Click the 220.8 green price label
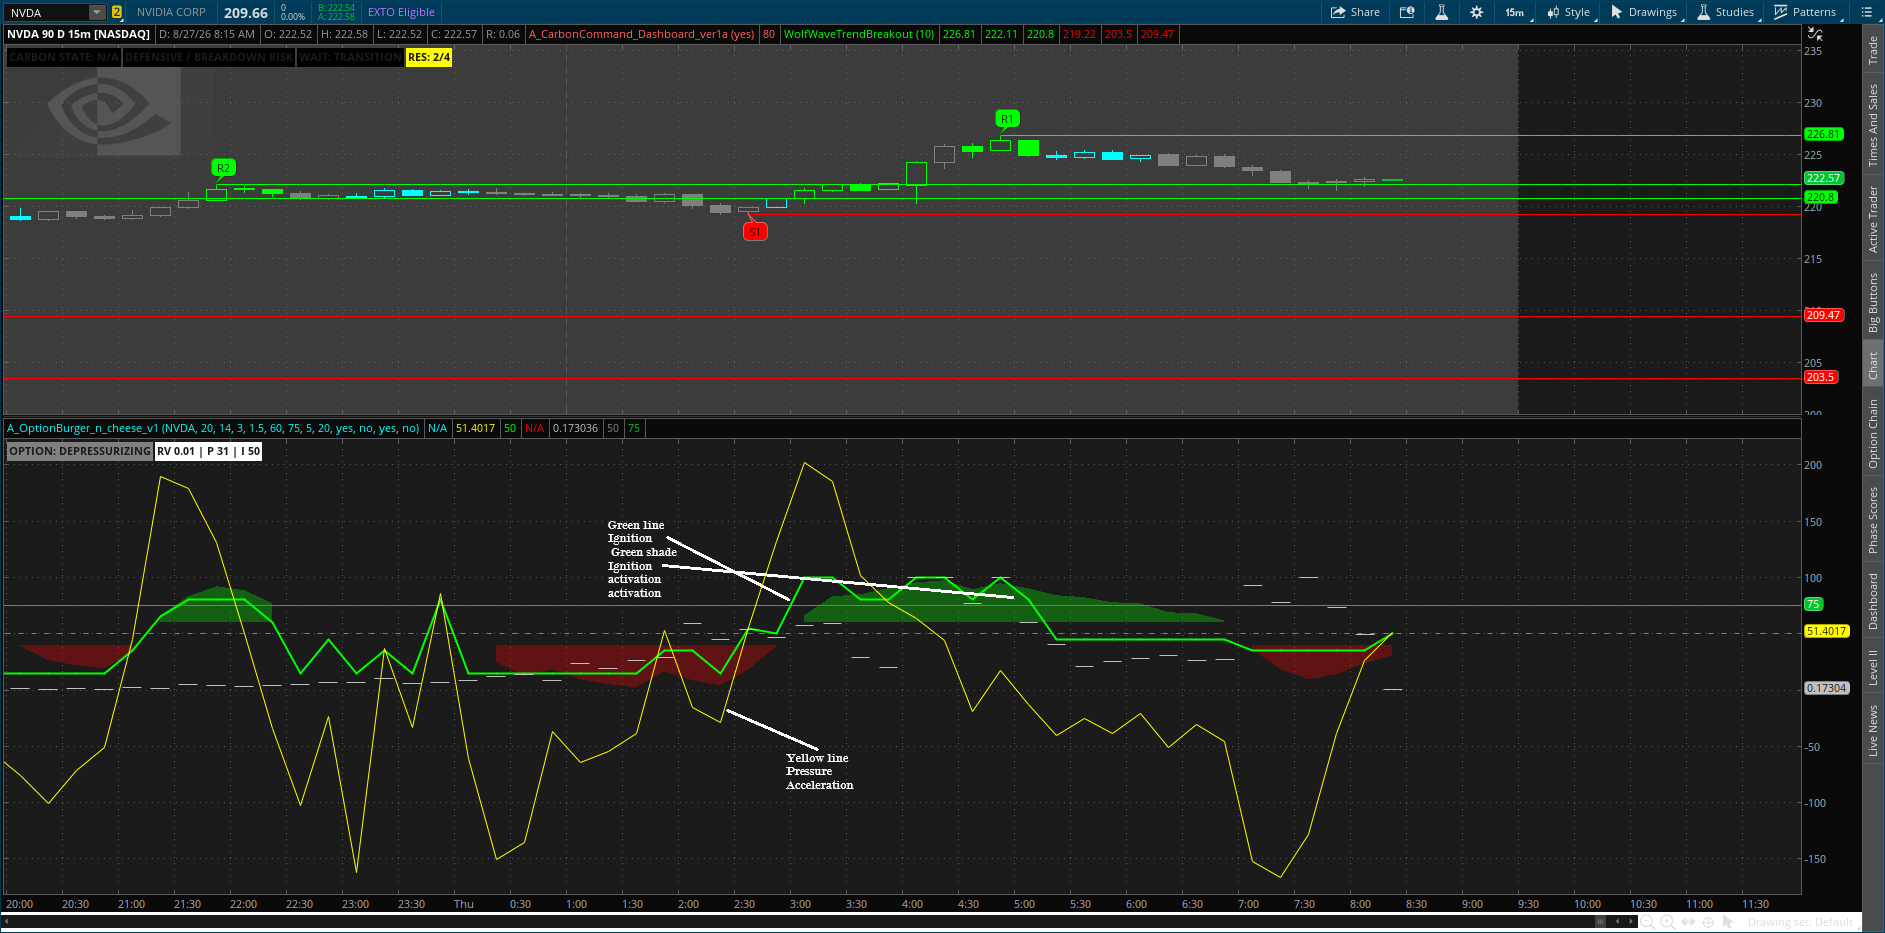The width and height of the screenshot is (1885, 933). coord(1820,197)
